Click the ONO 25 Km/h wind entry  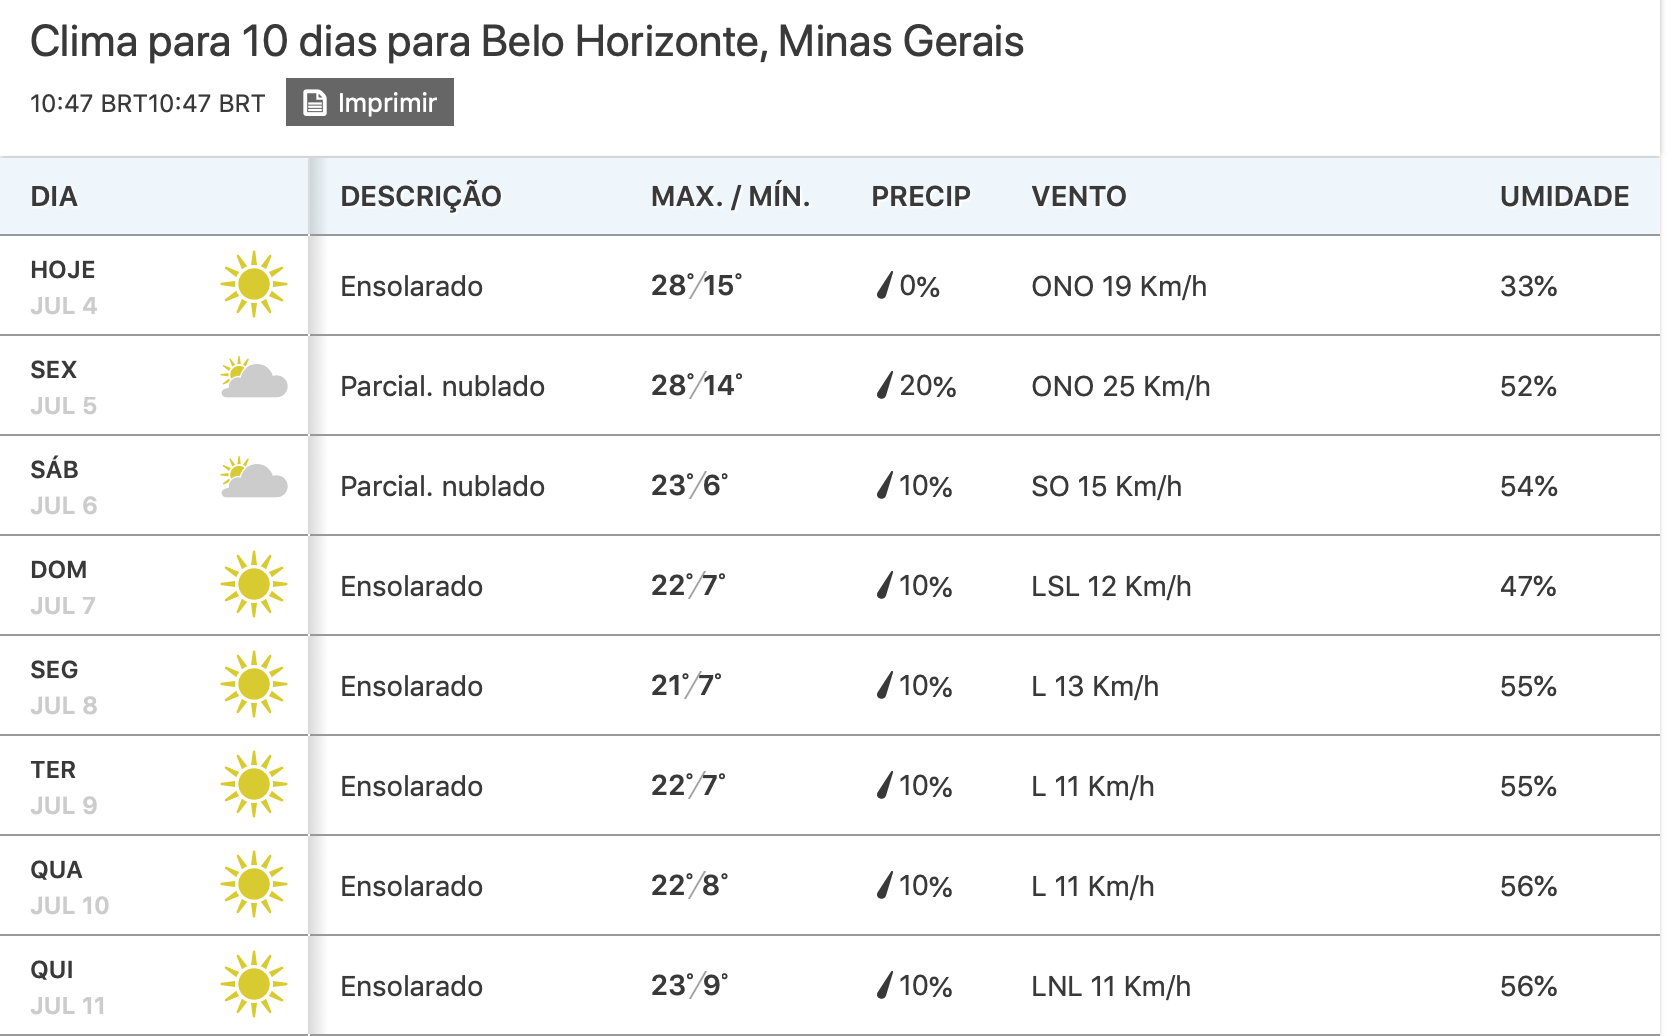click(1121, 386)
